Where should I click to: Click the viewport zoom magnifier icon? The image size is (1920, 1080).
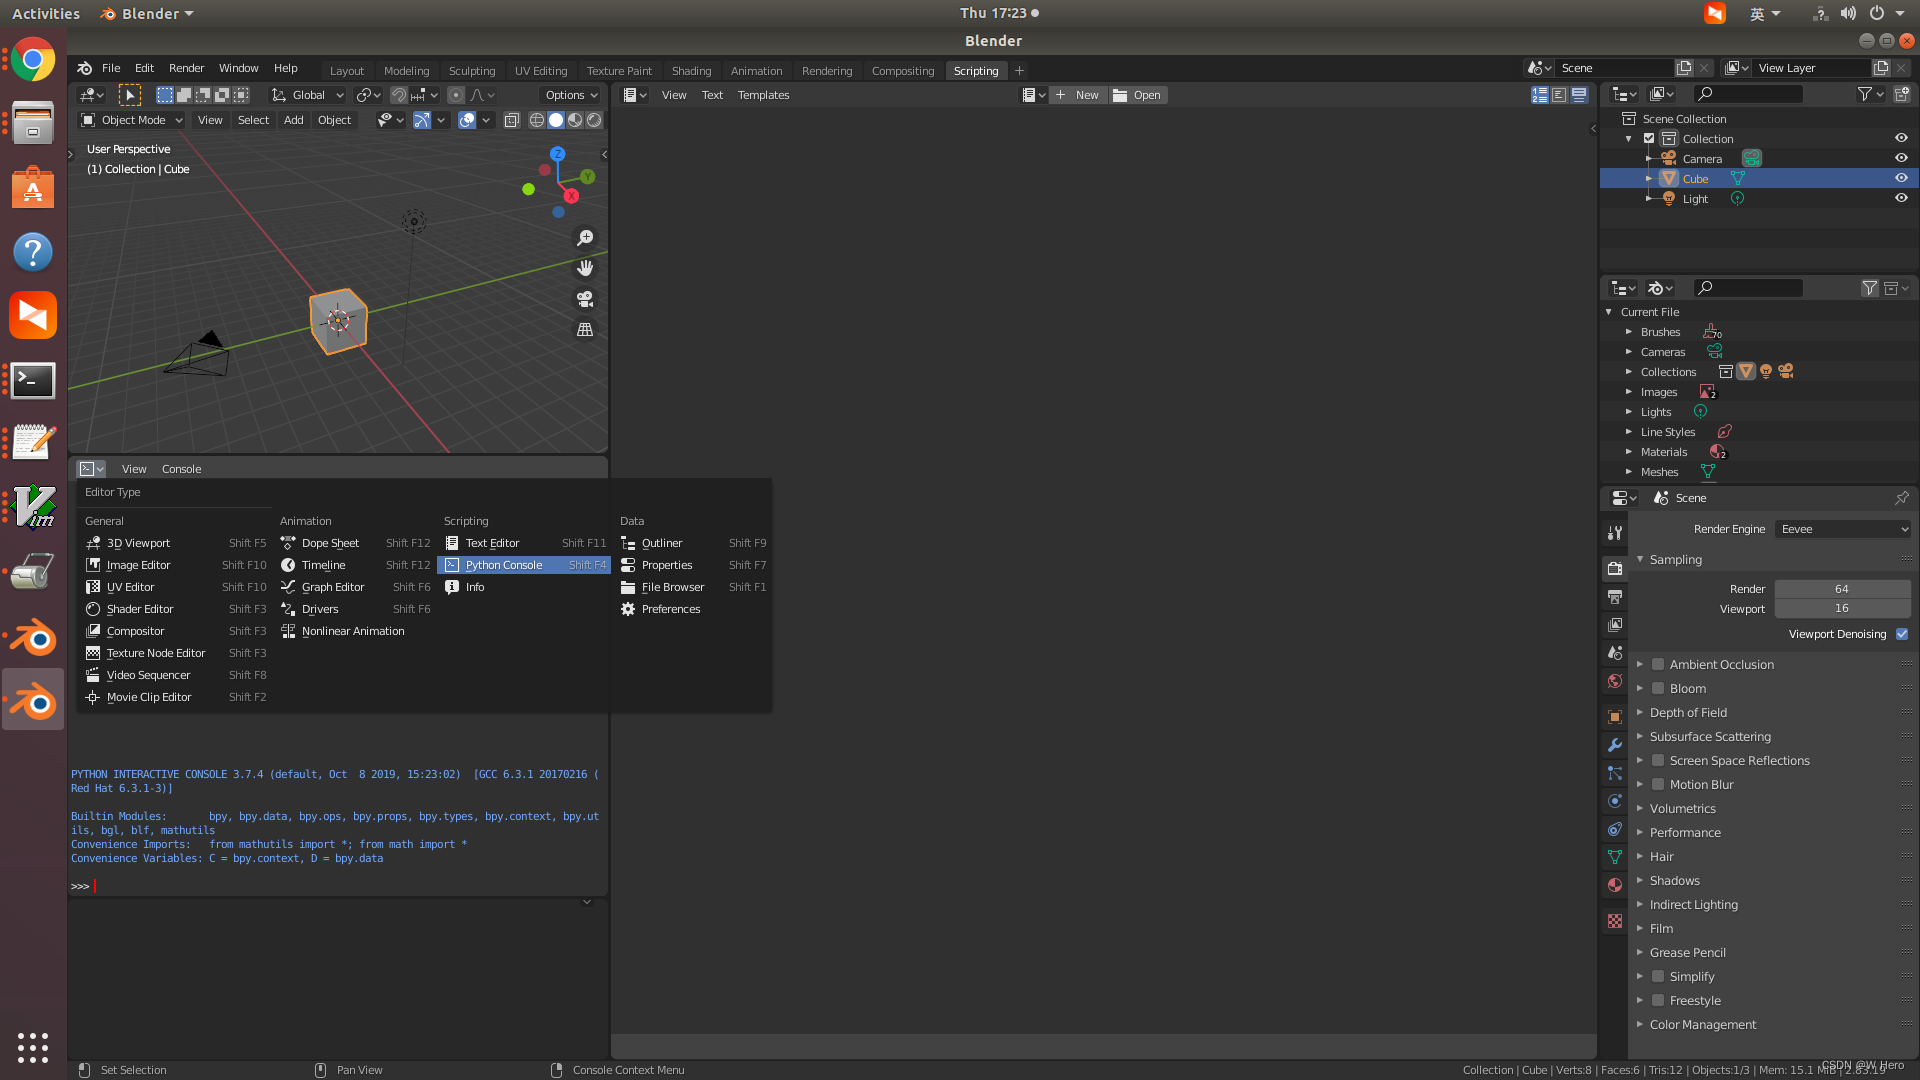coord(585,238)
